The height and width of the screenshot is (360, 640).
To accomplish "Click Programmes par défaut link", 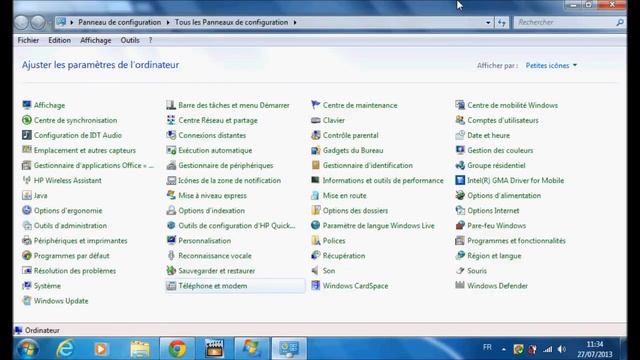I will [71, 256].
